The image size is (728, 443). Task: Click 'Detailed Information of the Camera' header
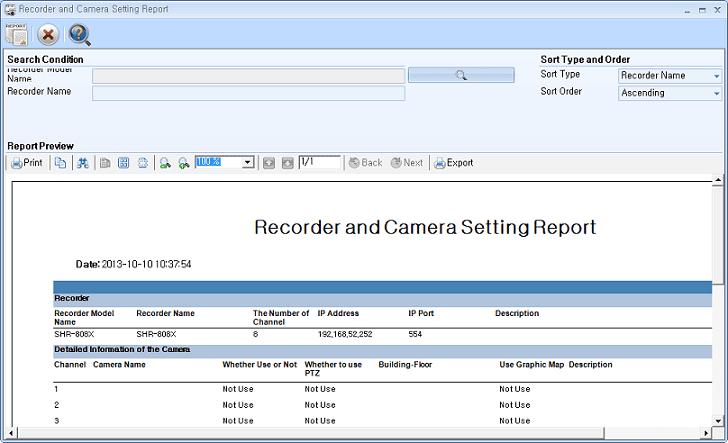tap(122, 349)
